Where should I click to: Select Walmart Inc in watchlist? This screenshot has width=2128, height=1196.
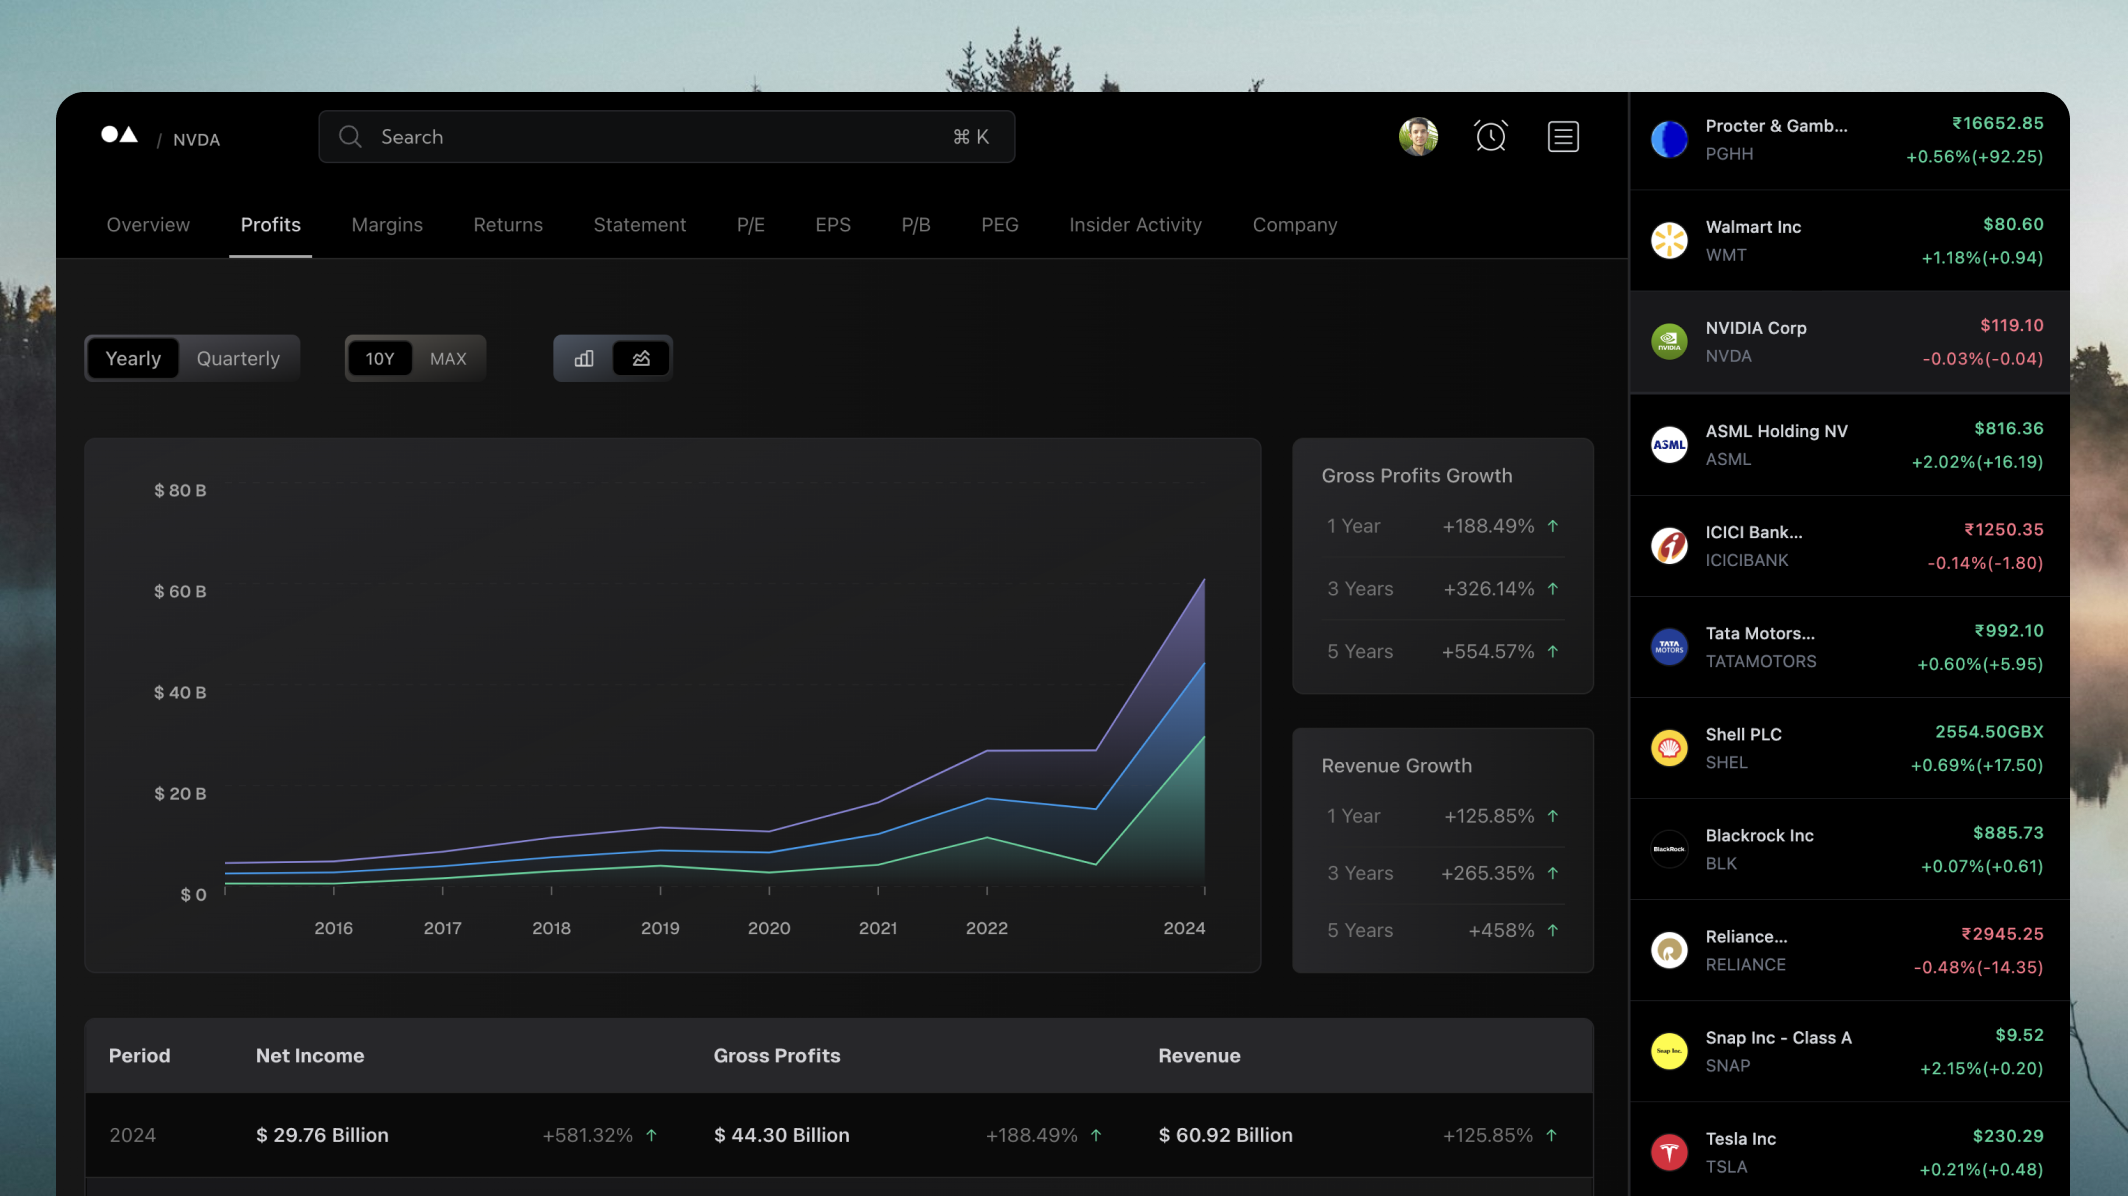[x=1849, y=241]
